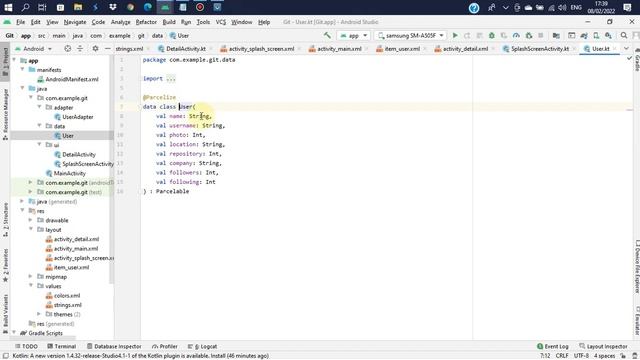Open the Windows Start menu
Image resolution: width=640 pixels, height=360 pixels.
pos(8,7)
